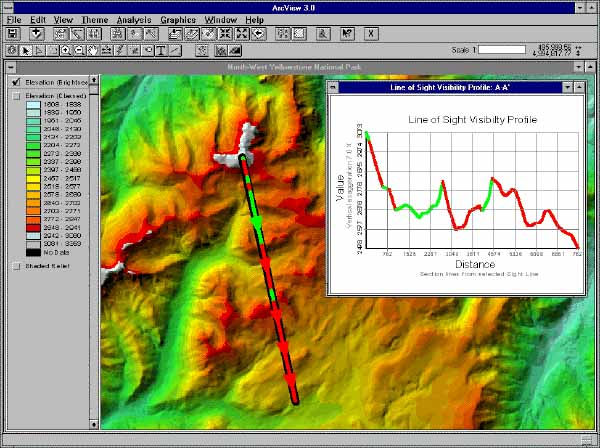600x448 pixels.
Task: Select the Pan hand tool
Action: pos(93,49)
